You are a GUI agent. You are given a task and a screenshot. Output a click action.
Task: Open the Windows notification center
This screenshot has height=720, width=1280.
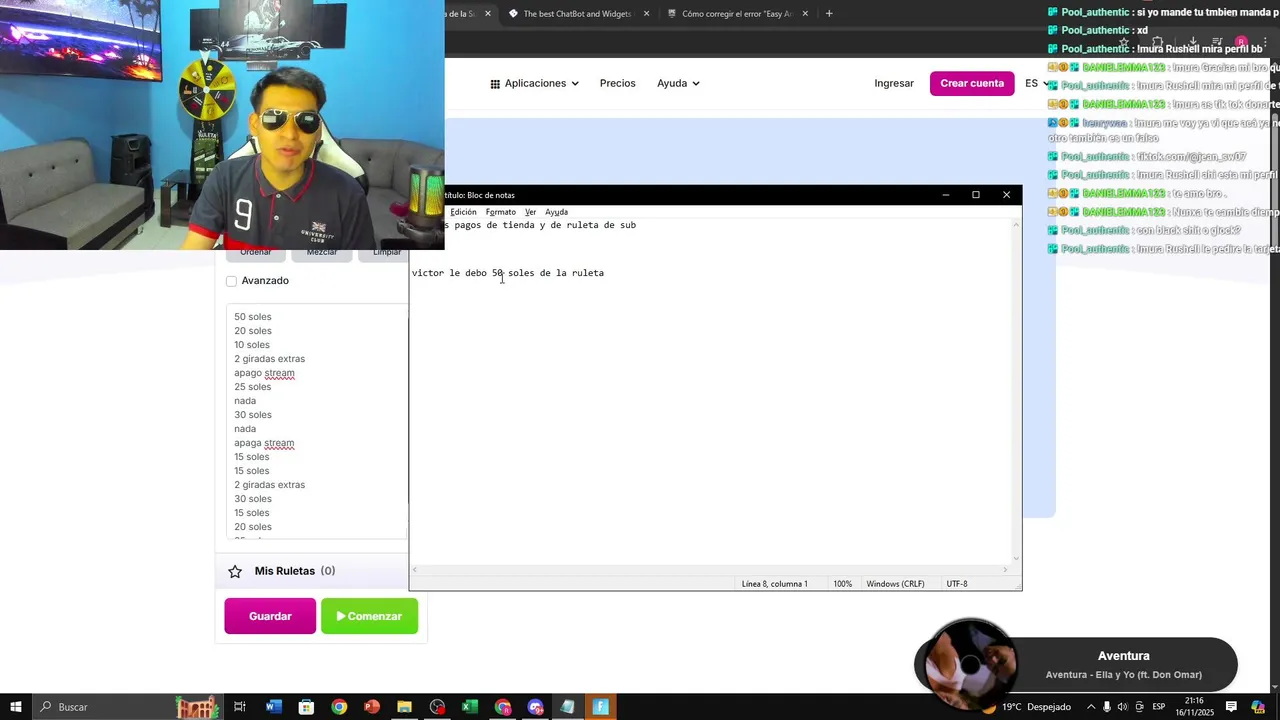(x=1232, y=707)
